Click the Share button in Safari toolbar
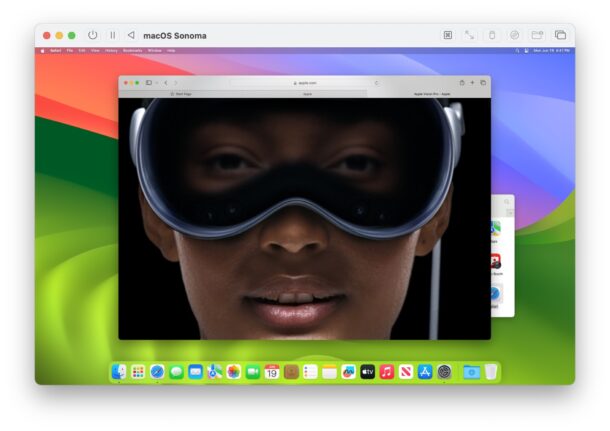Screen dimensions: 610x431 [x=461, y=82]
